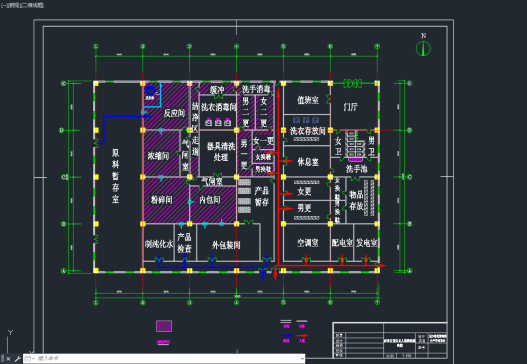Open the [-] viewport controls menu
Image resolution: width=527 pixels, height=364 pixels.
(x=3, y=5)
